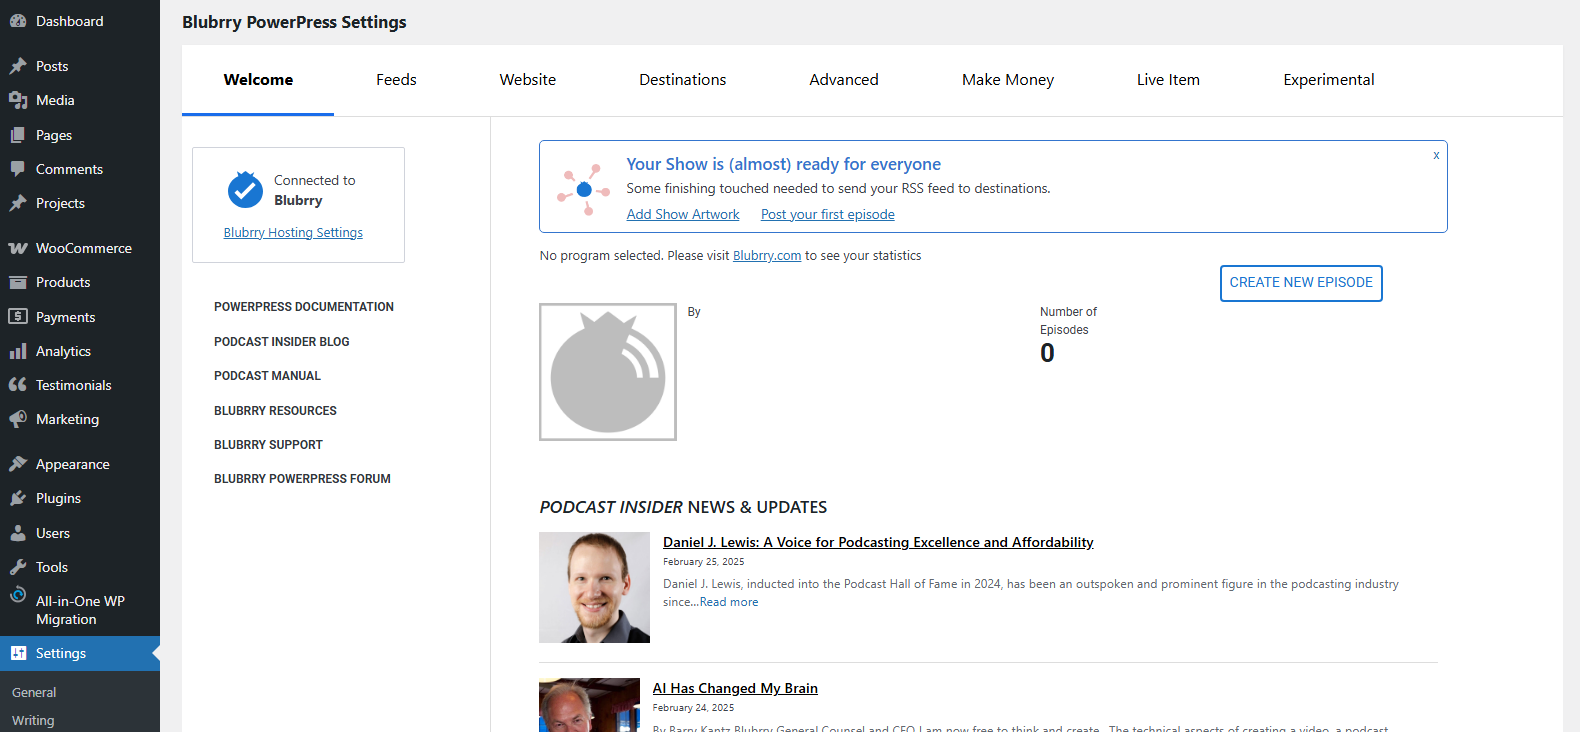Image resolution: width=1580 pixels, height=732 pixels.
Task: Open POWERPRESS DOCUMENTATION link
Action: [304, 307]
